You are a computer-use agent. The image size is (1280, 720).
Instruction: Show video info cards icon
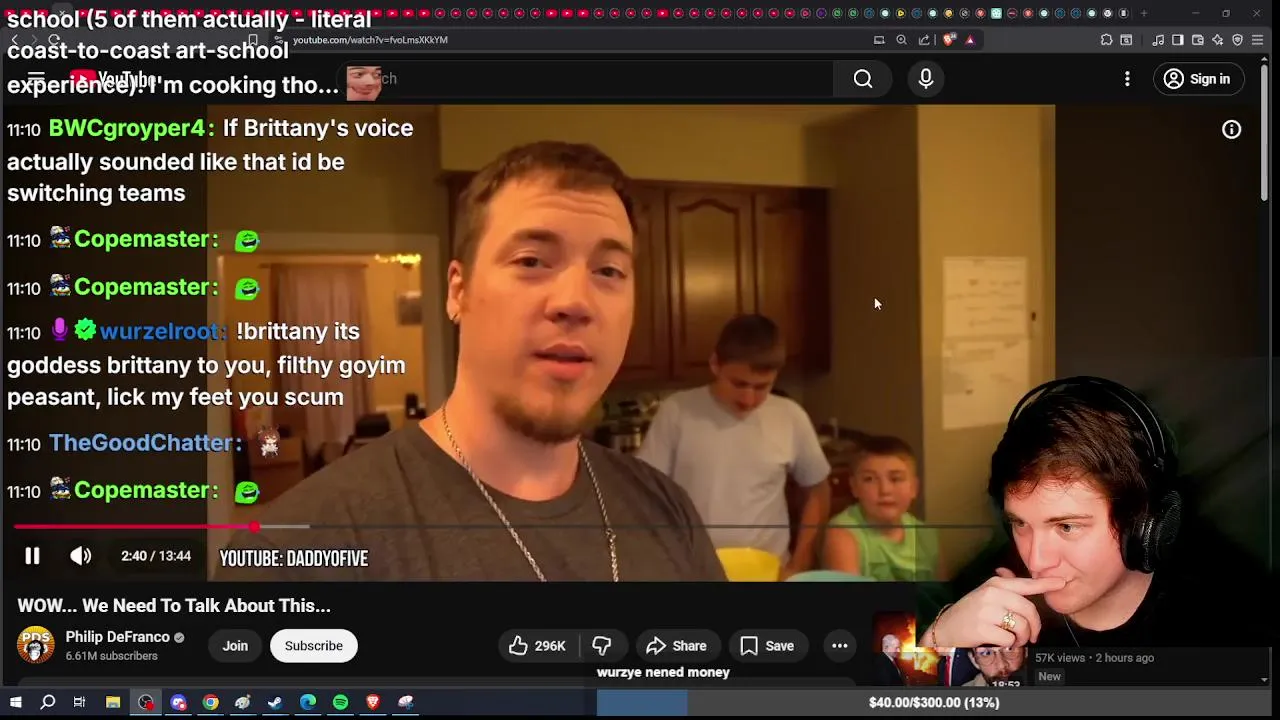click(1231, 129)
